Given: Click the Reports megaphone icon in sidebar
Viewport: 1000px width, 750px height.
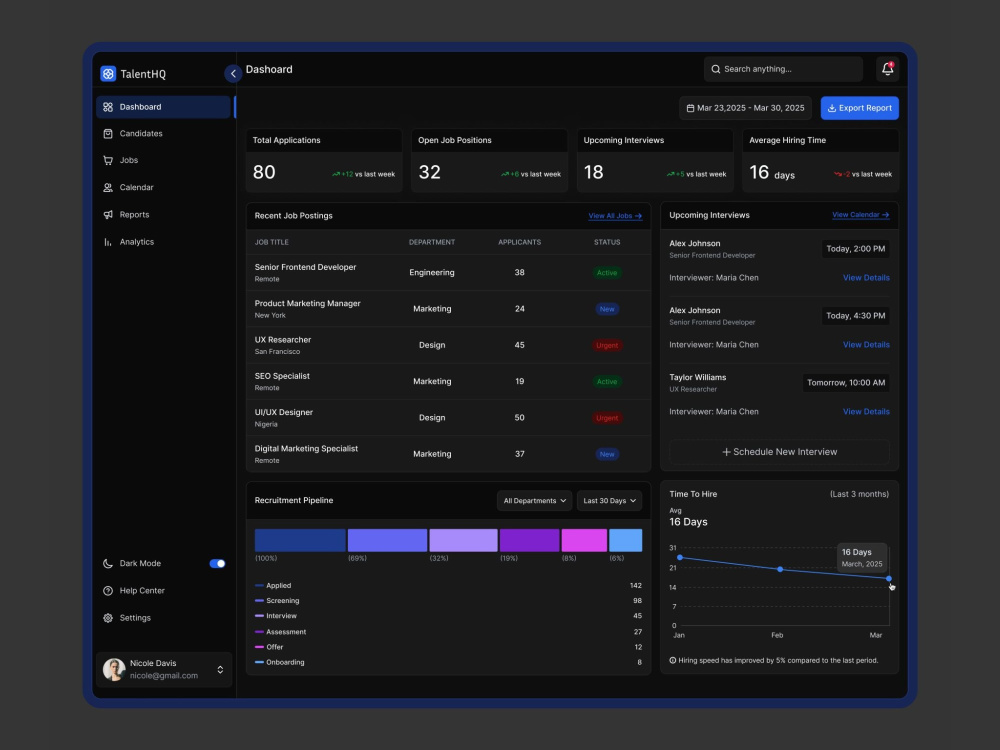Looking at the screenshot, I should coord(108,215).
